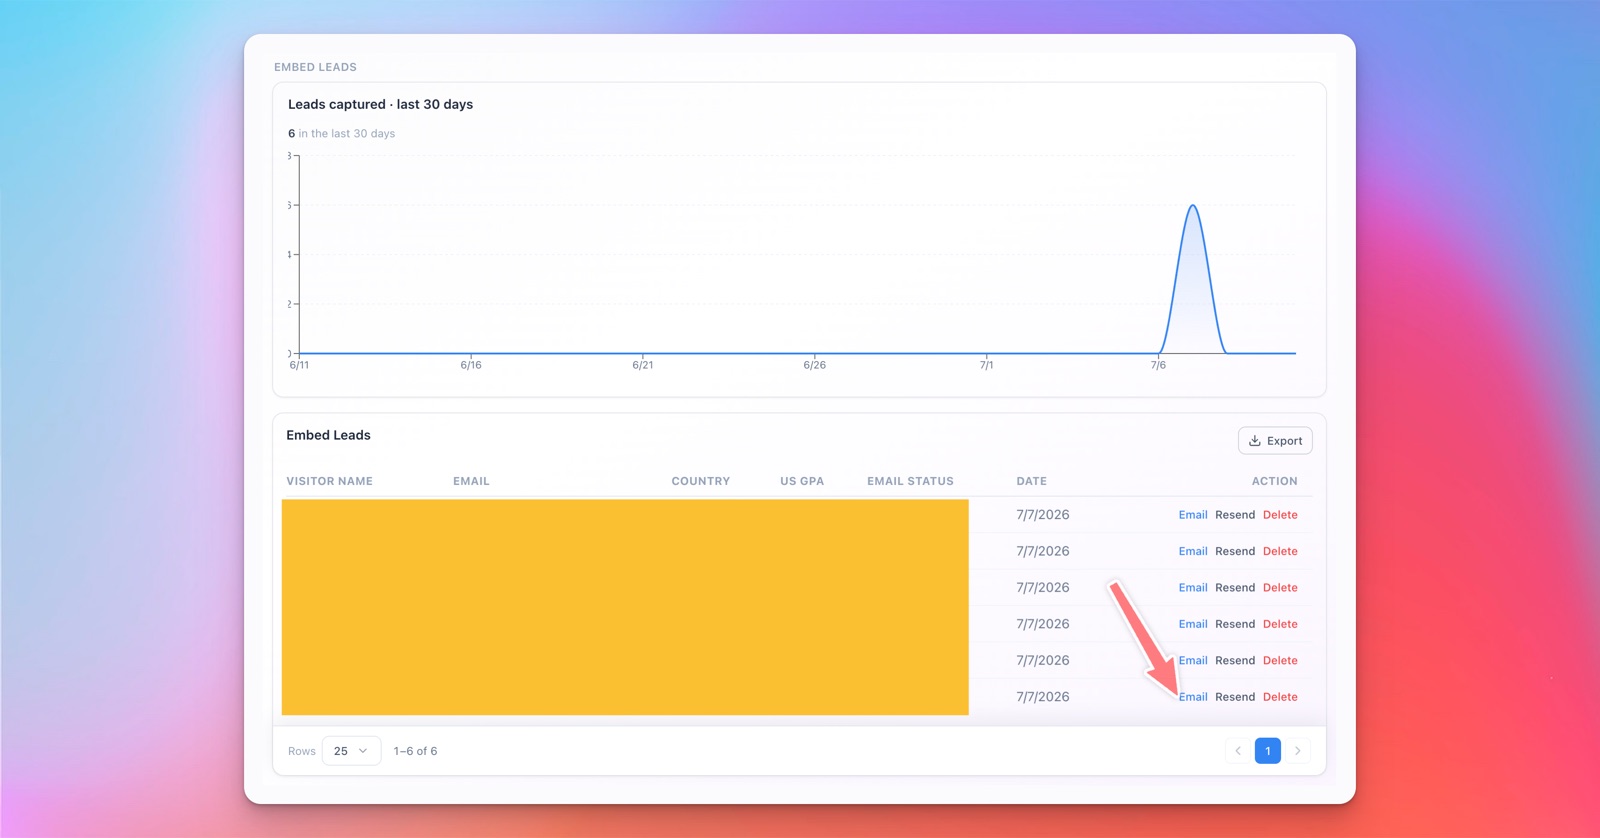The image size is (1600, 838).
Task: Open the Rows per page dropdown
Action: tap(351, 751)
